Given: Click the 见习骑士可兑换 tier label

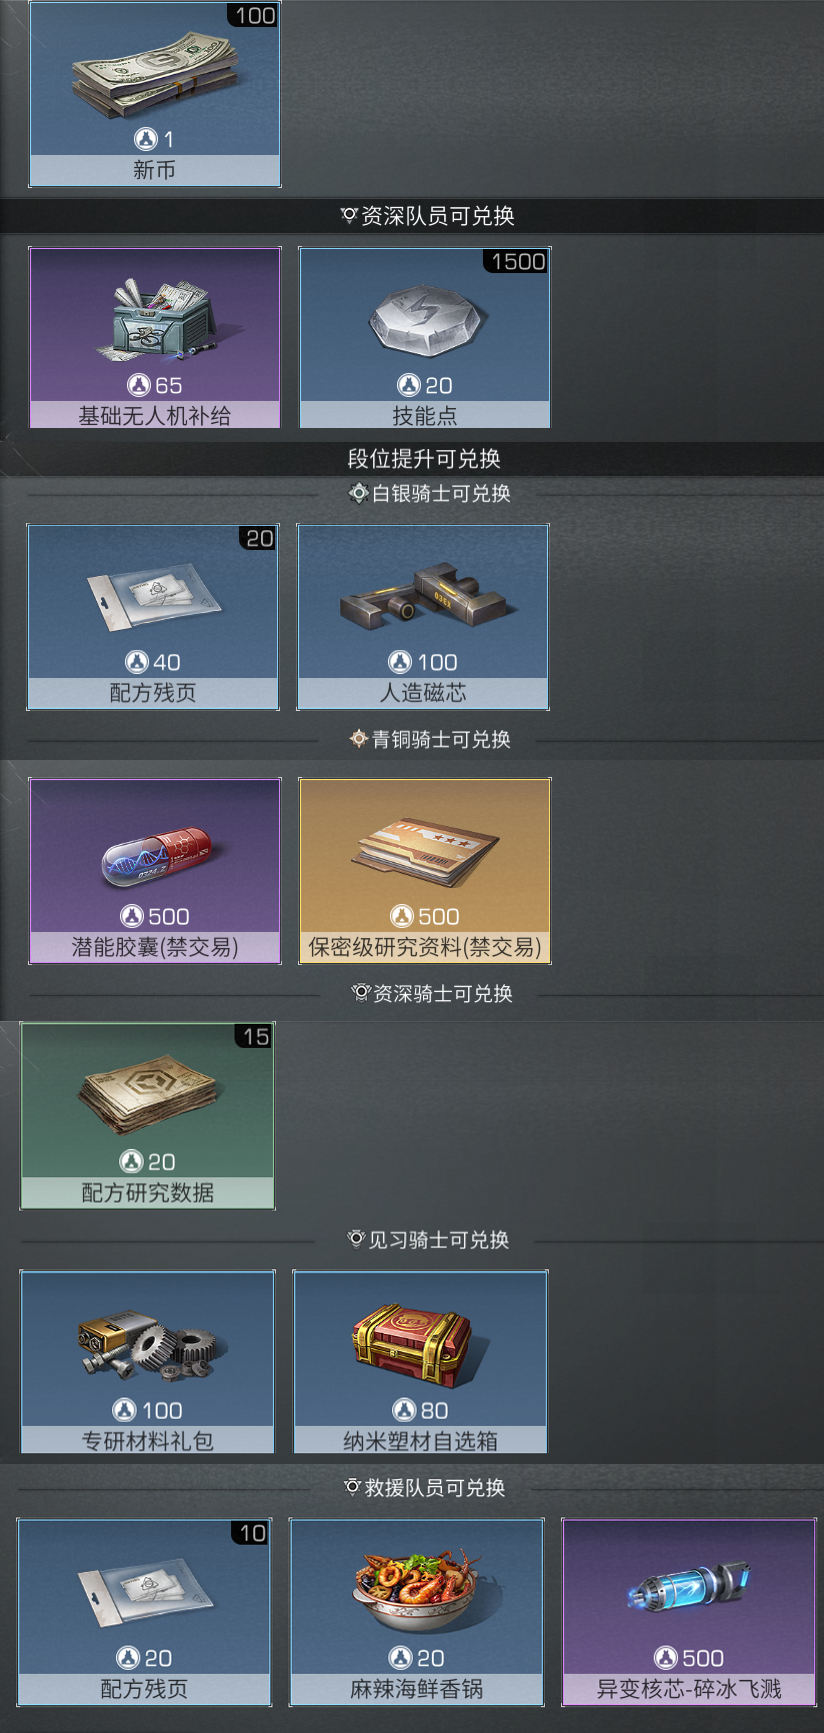Looking at the screenshot, I should 428,1240.
